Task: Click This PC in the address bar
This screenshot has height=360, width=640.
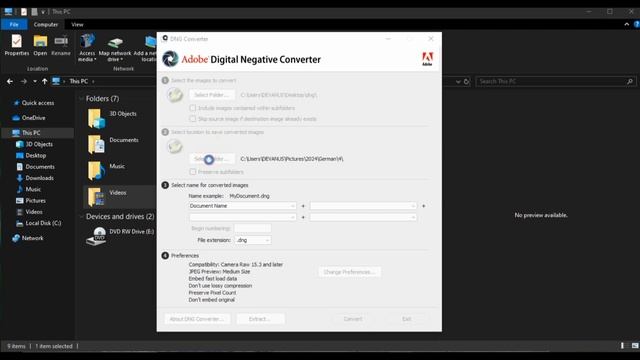Action: [78, 81]
